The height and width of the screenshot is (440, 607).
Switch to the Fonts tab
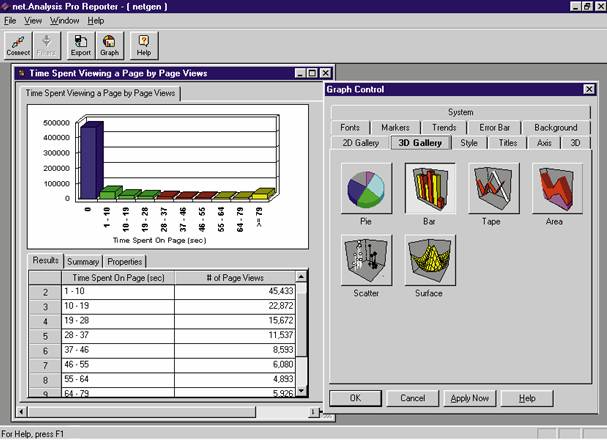pos(350,127)
